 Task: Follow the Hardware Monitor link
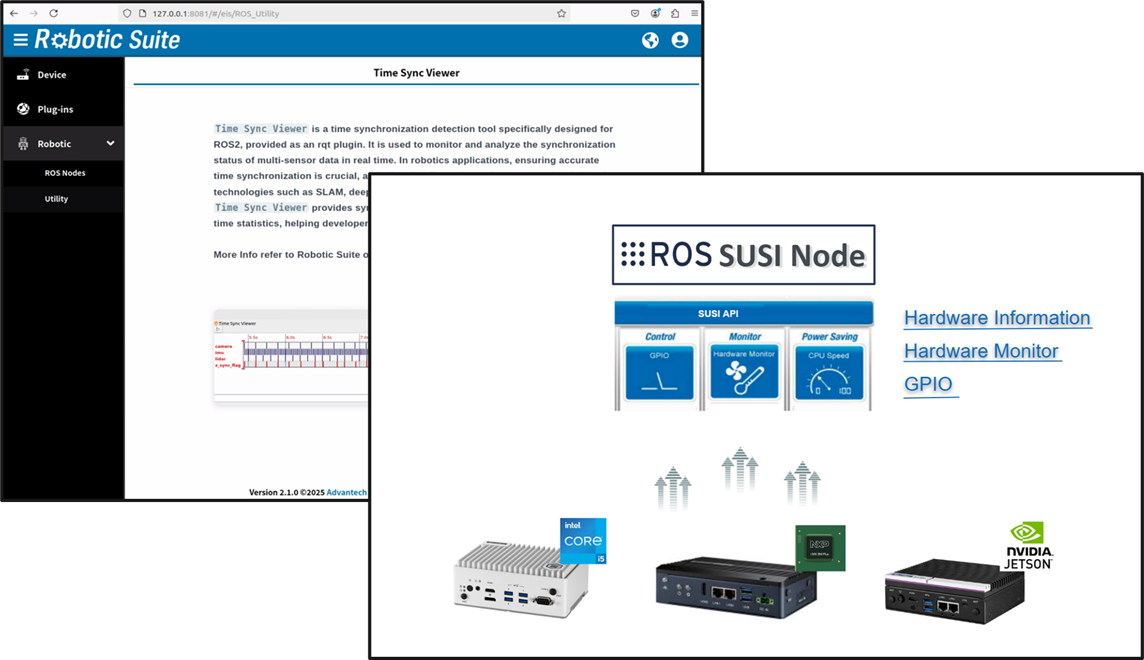[980, 351]
